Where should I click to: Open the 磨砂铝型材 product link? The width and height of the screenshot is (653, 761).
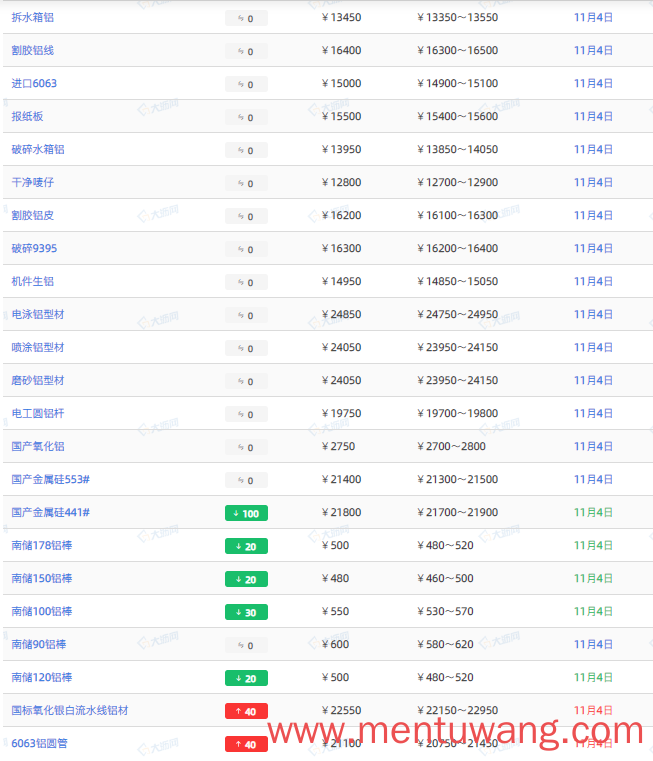38,380
